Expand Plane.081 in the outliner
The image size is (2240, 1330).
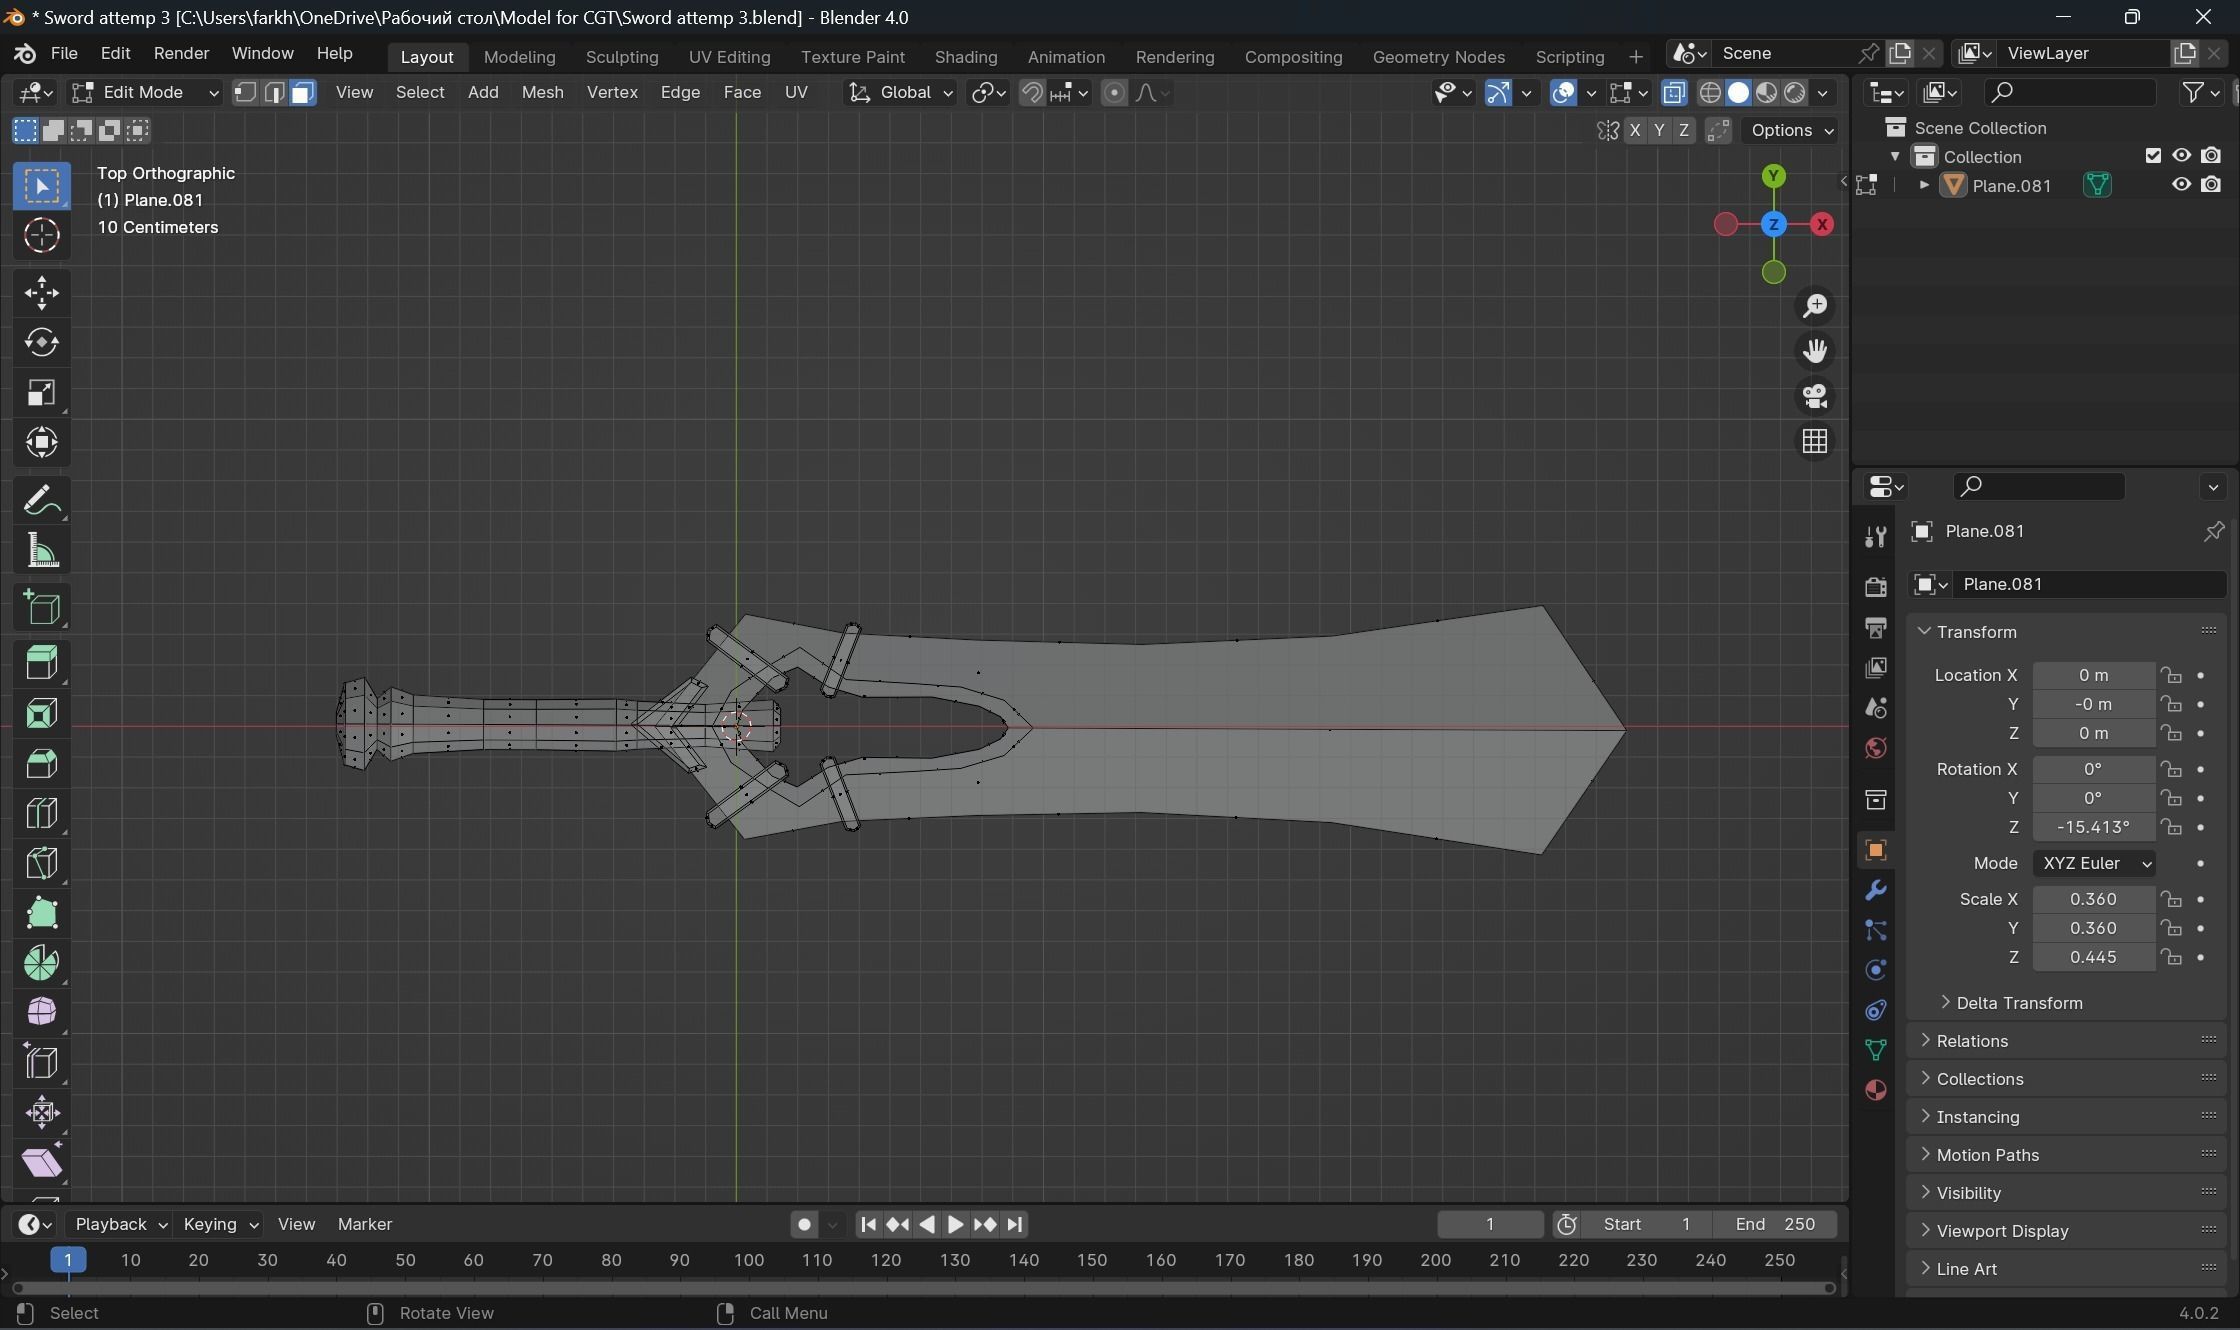tap(1924, 185)
